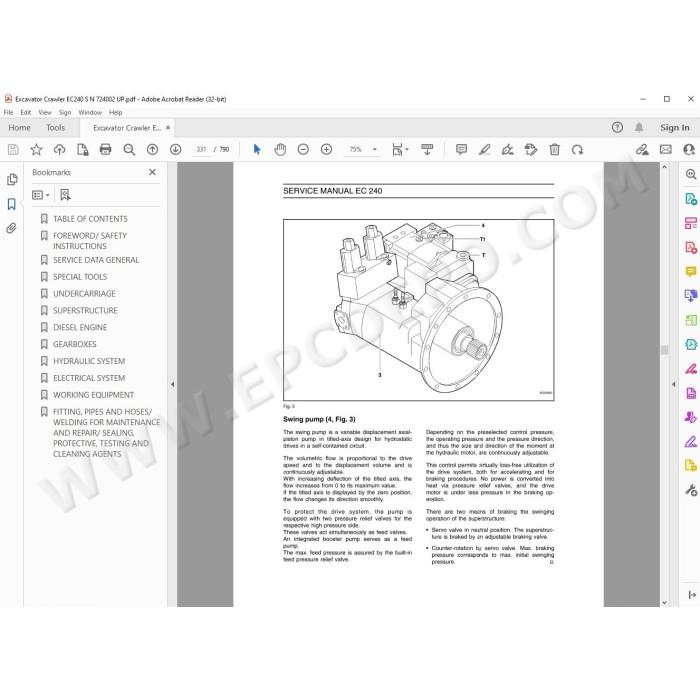
Task: Open Find text magnifier icon
Action: 129,150
